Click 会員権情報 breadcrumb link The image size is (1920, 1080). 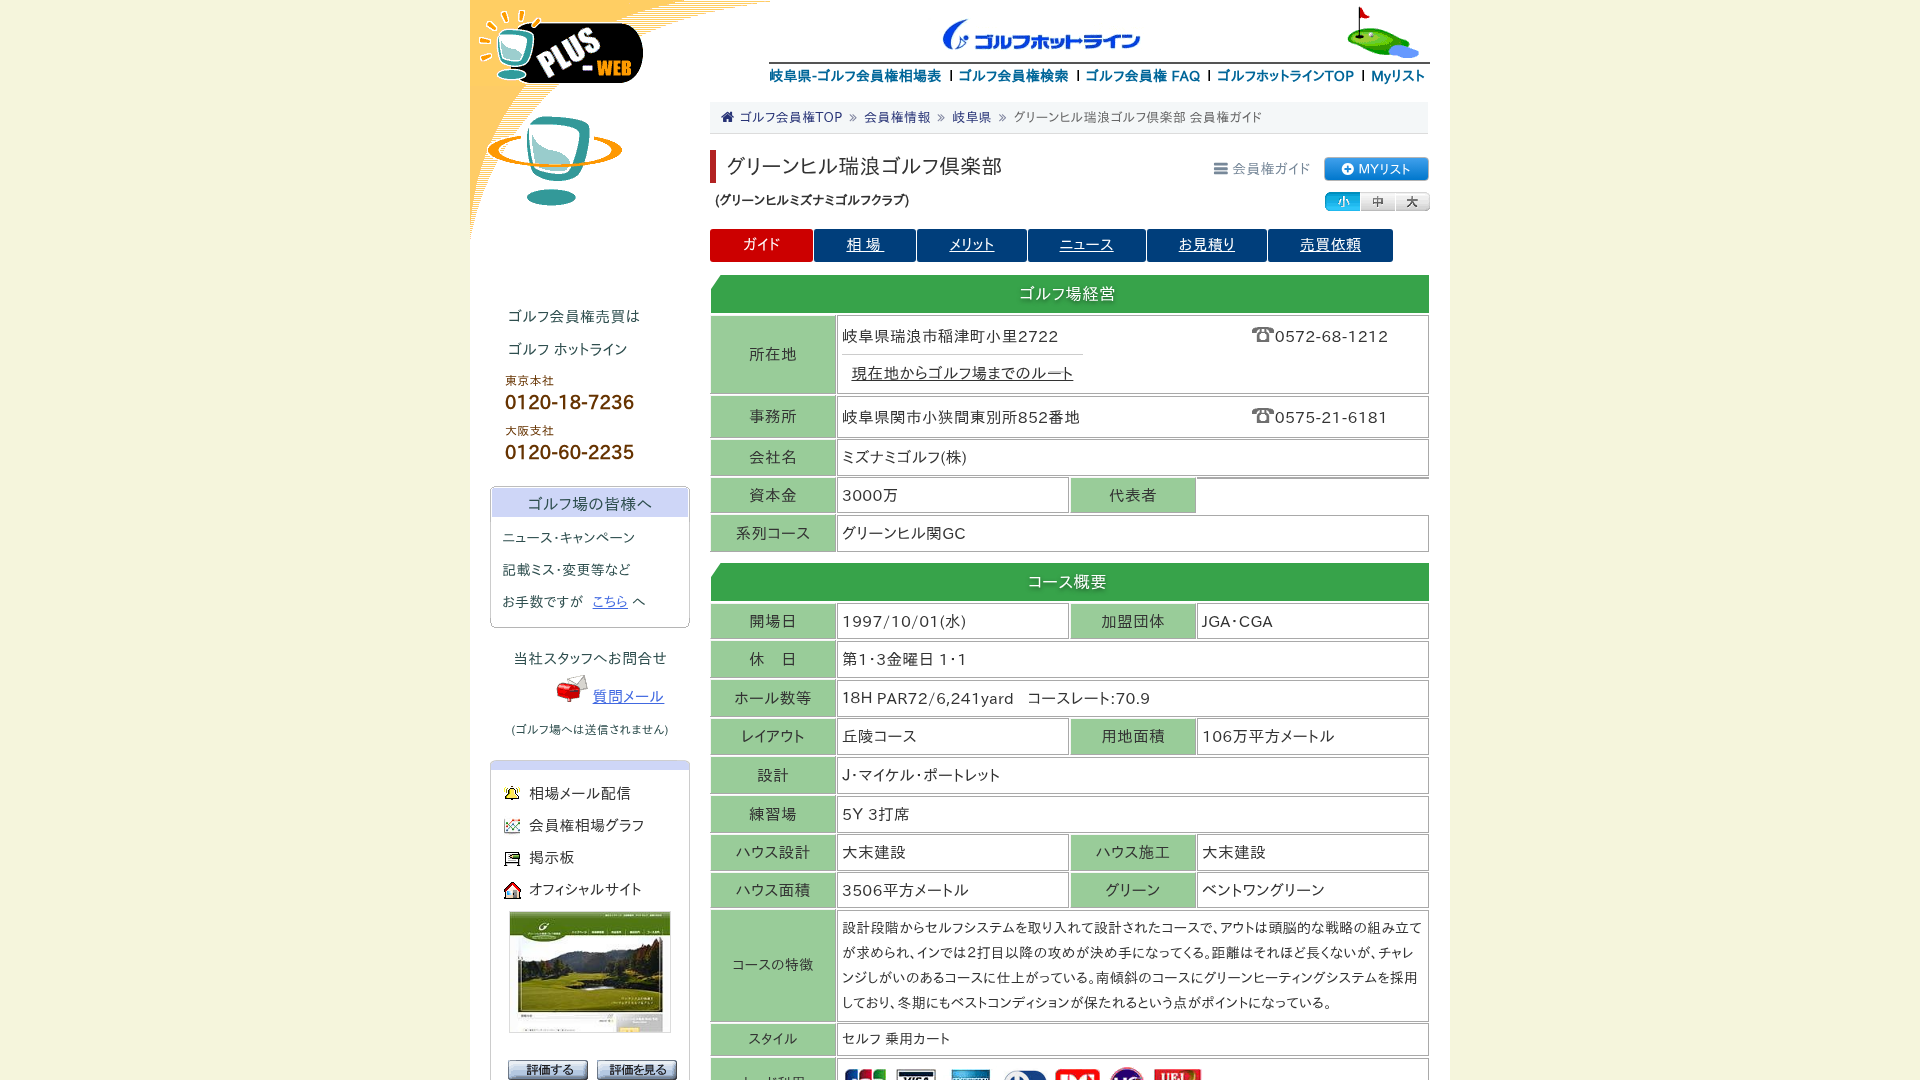click(897, 117)
